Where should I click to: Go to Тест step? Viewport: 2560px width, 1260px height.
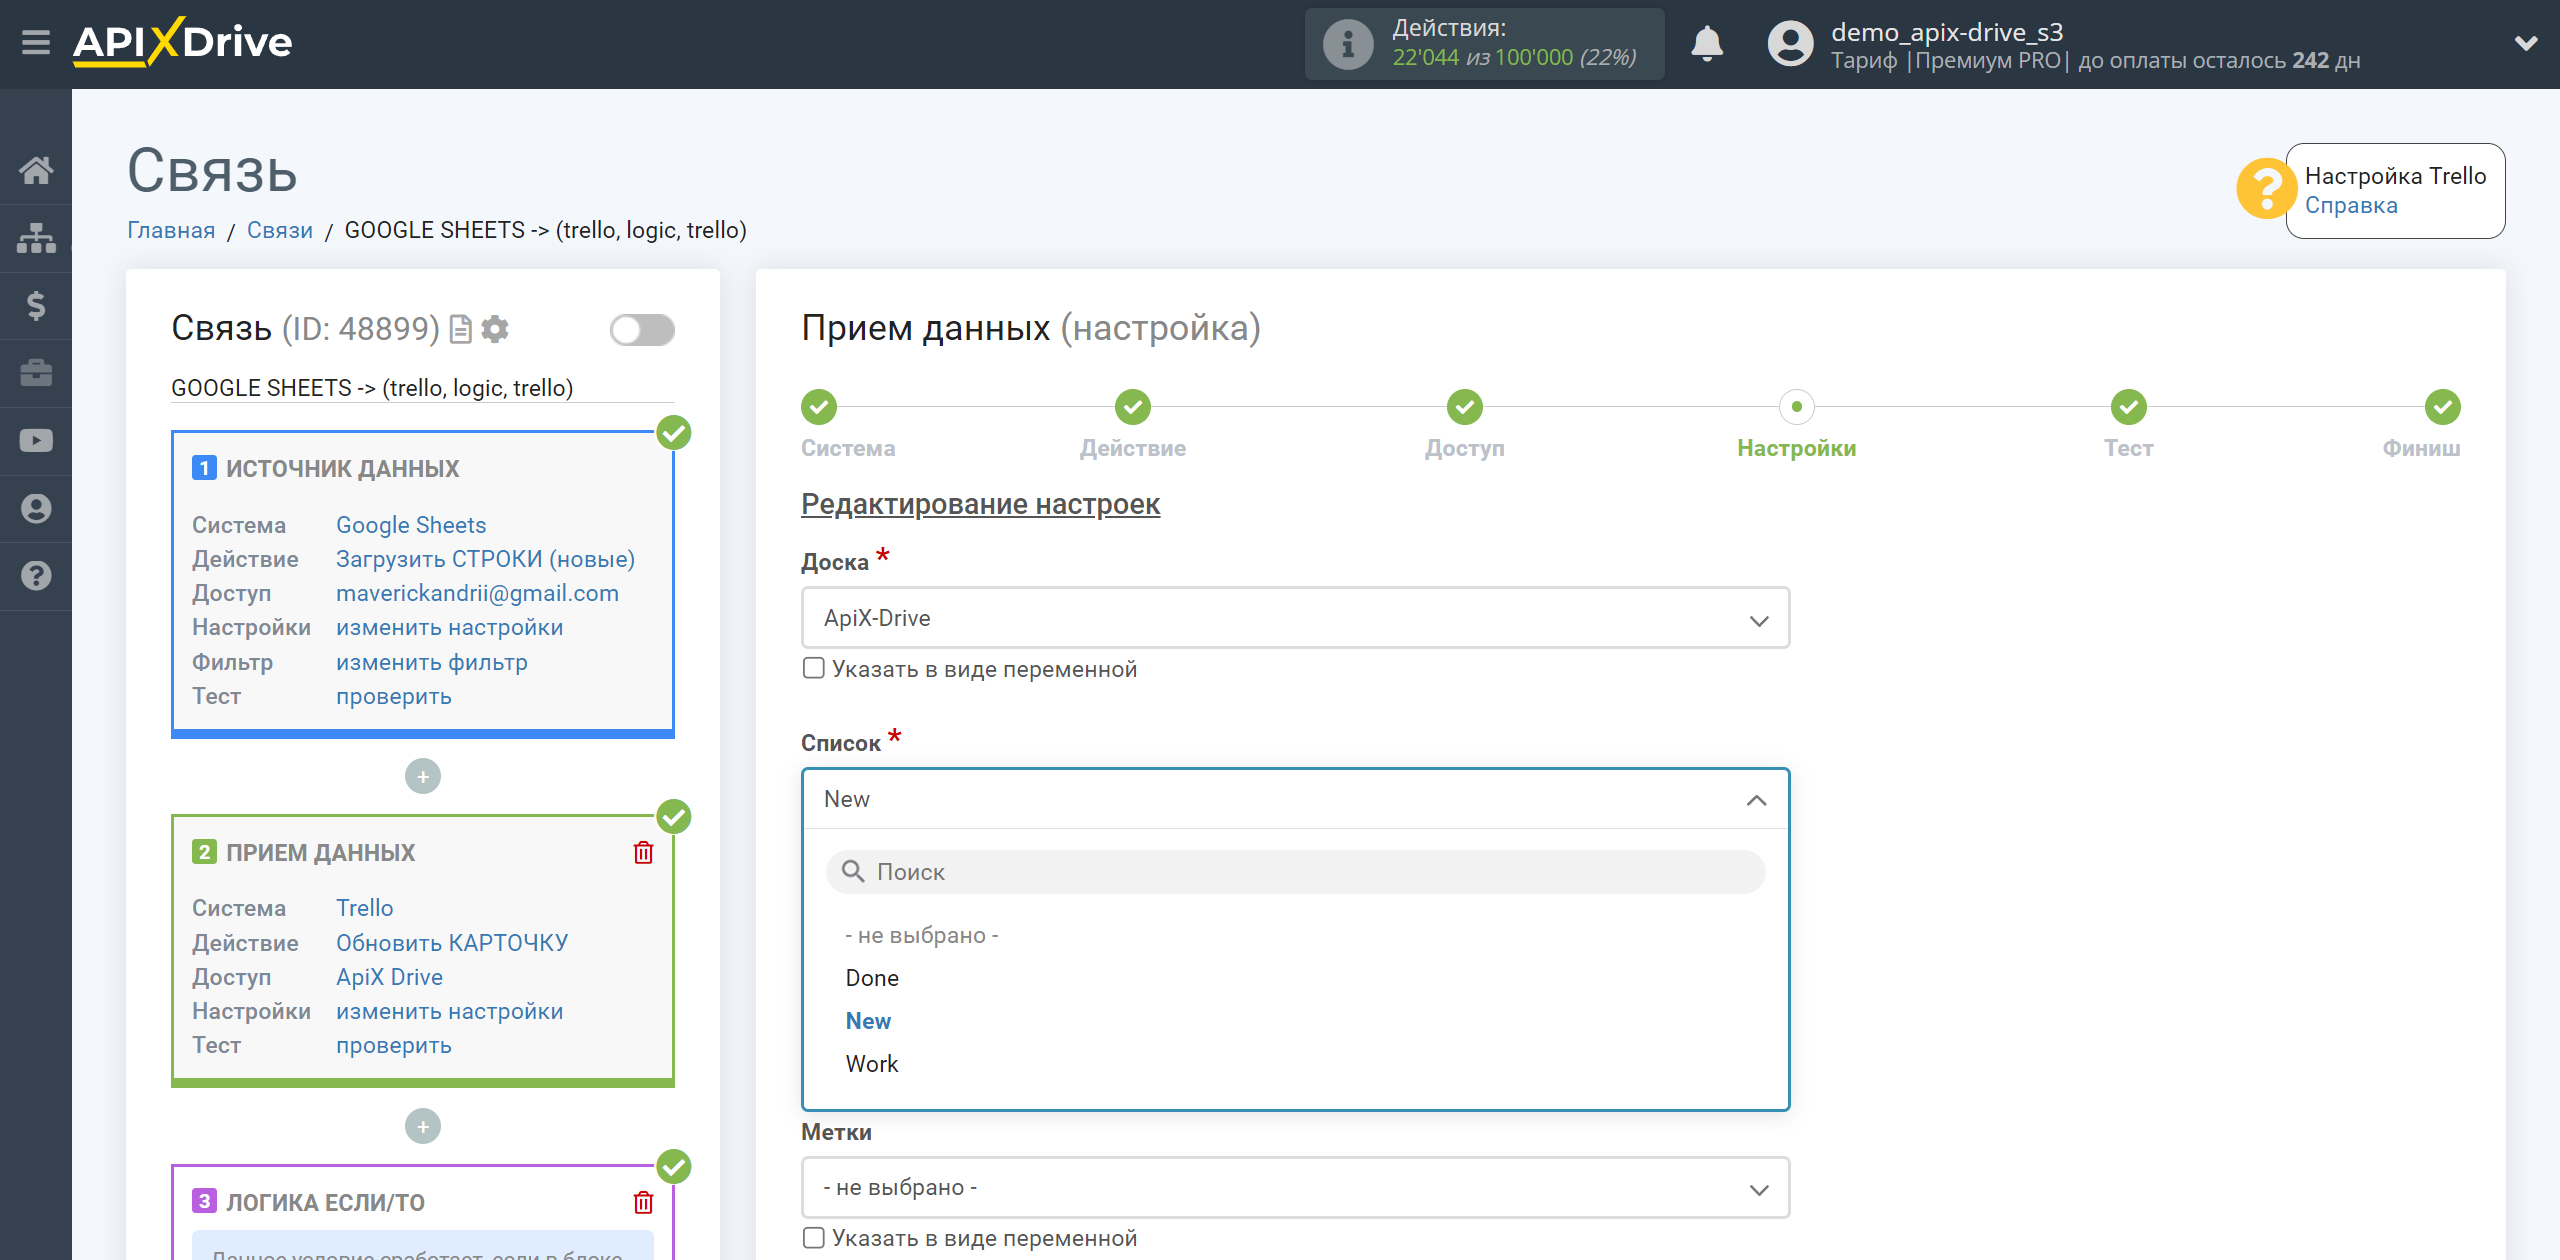(2128, 407)
